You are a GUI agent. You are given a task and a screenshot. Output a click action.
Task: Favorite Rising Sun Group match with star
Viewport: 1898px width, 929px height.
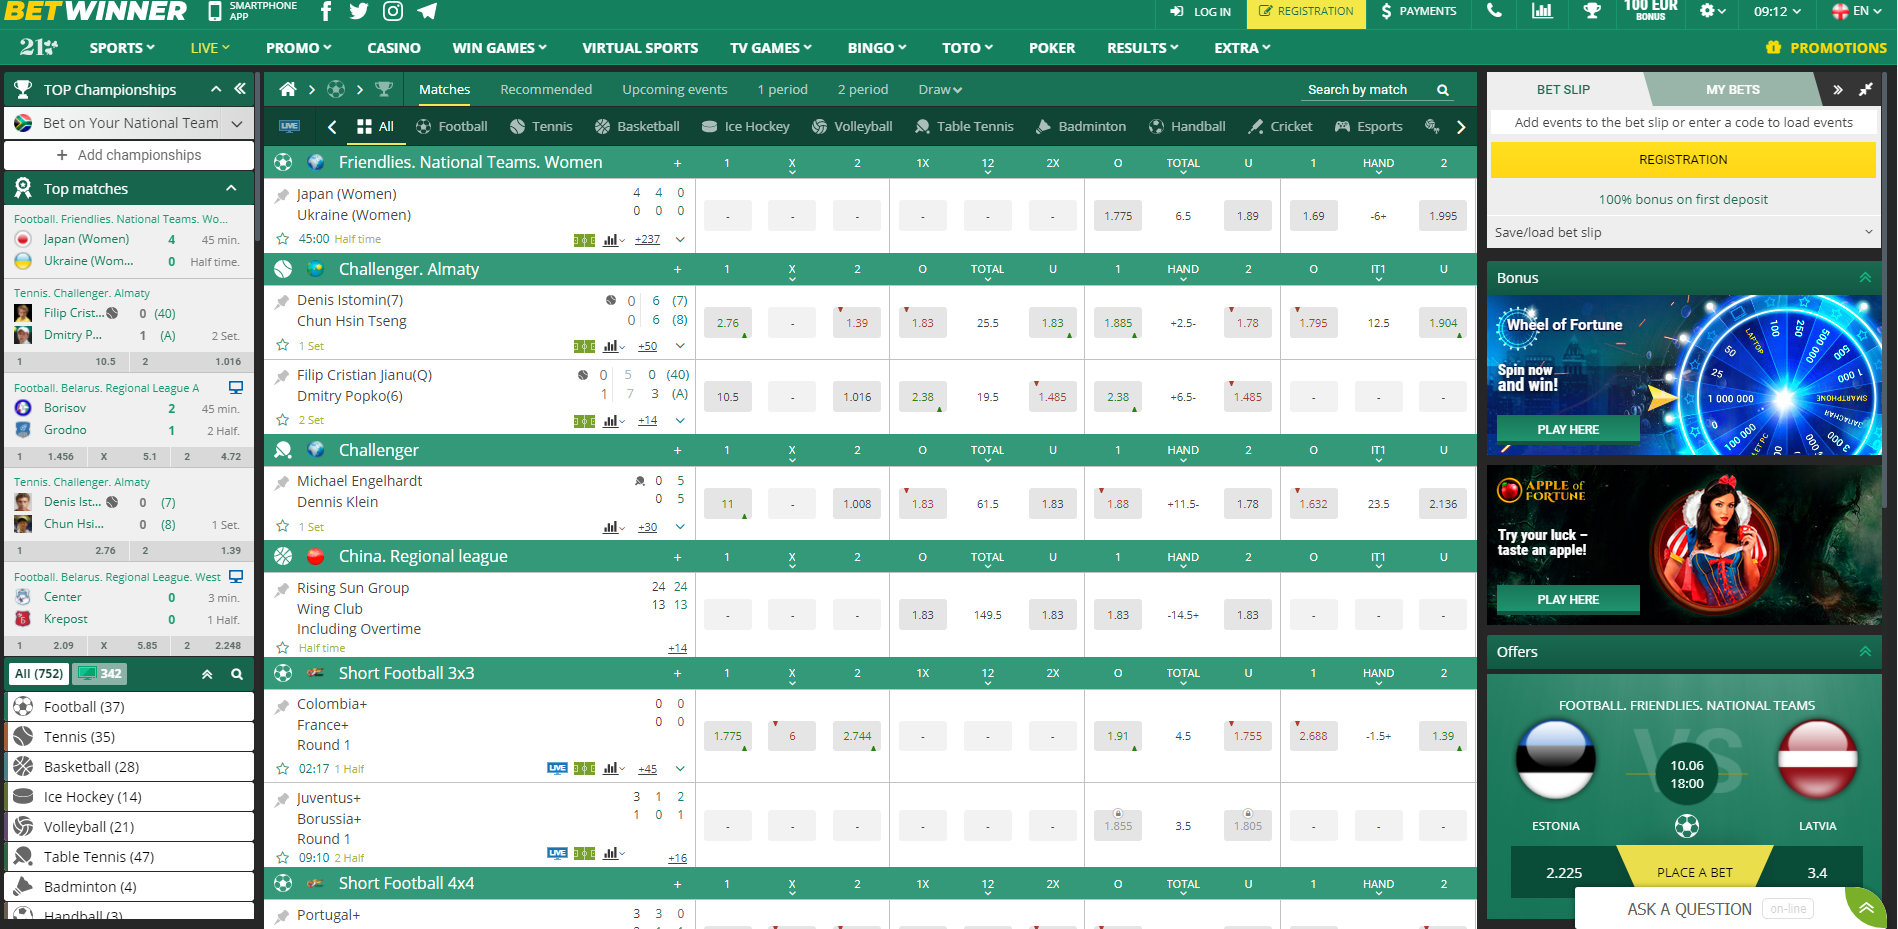pyautogui.click(x=282, y=647)
